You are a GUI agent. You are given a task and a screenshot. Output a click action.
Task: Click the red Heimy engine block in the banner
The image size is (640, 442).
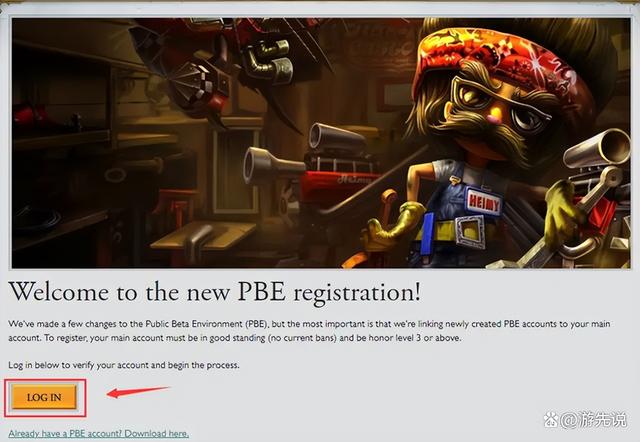coord(337,184)
